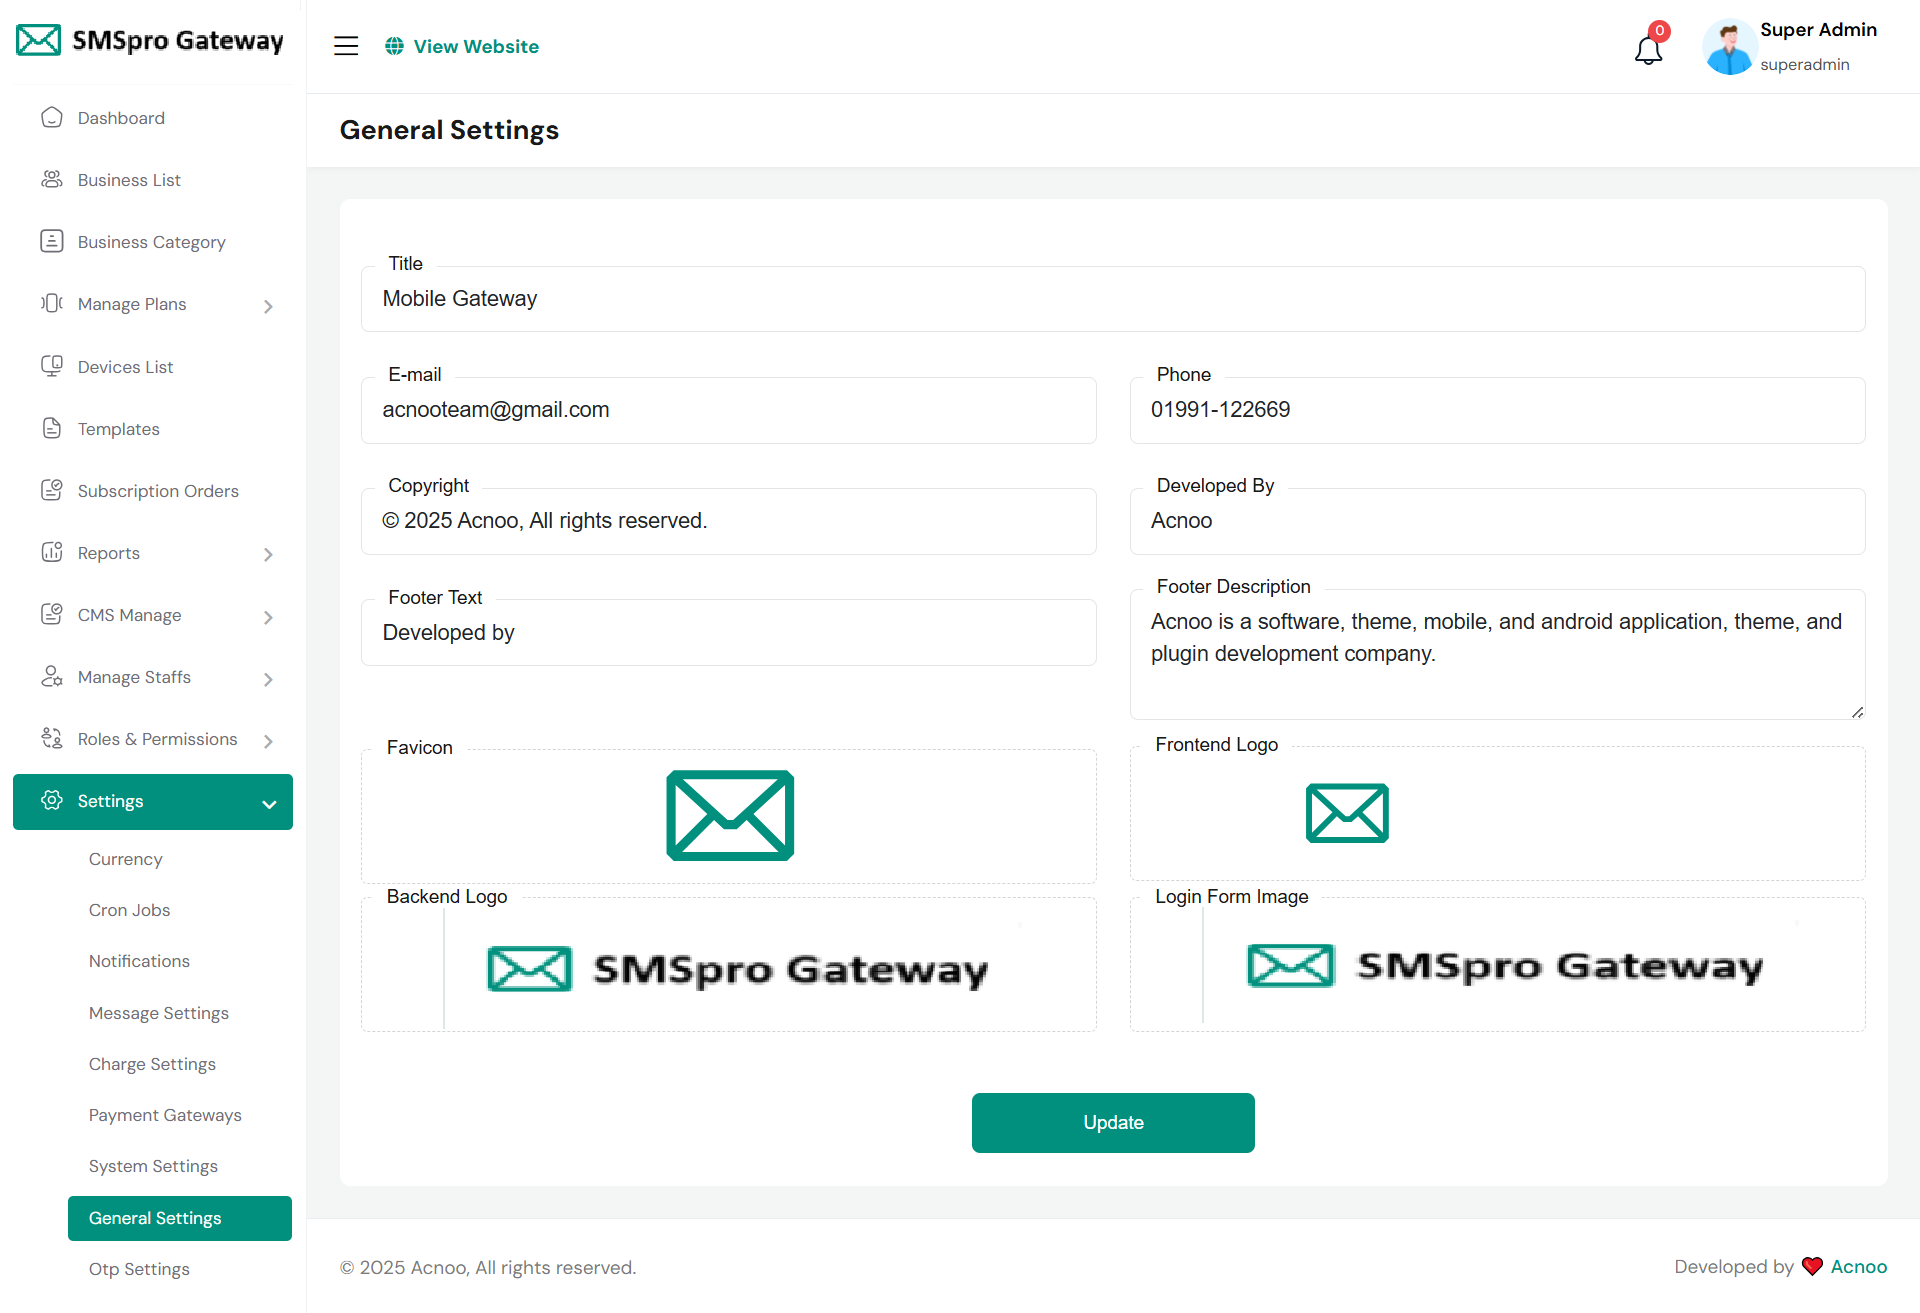
Task: Click the Title input field
Action: click(1112, 299)
